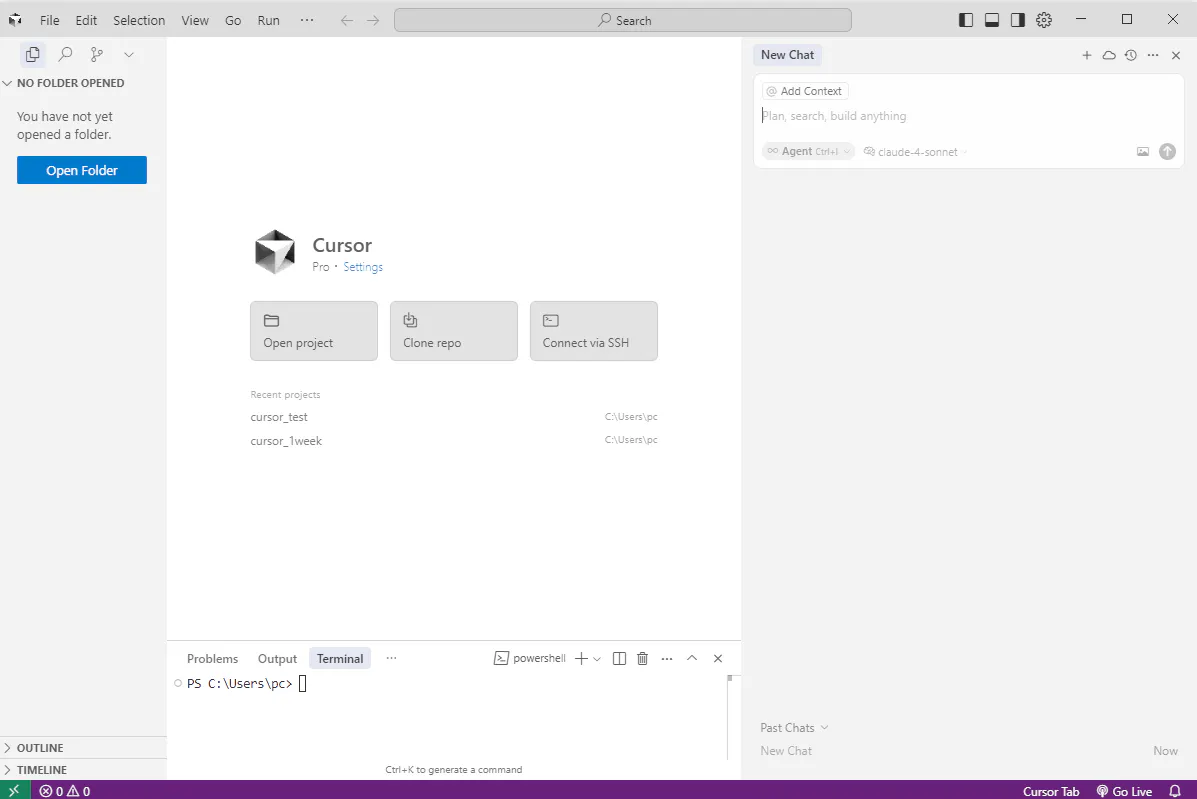
Task: Collapse the Past Chats list
Action: tap(794, 727)
